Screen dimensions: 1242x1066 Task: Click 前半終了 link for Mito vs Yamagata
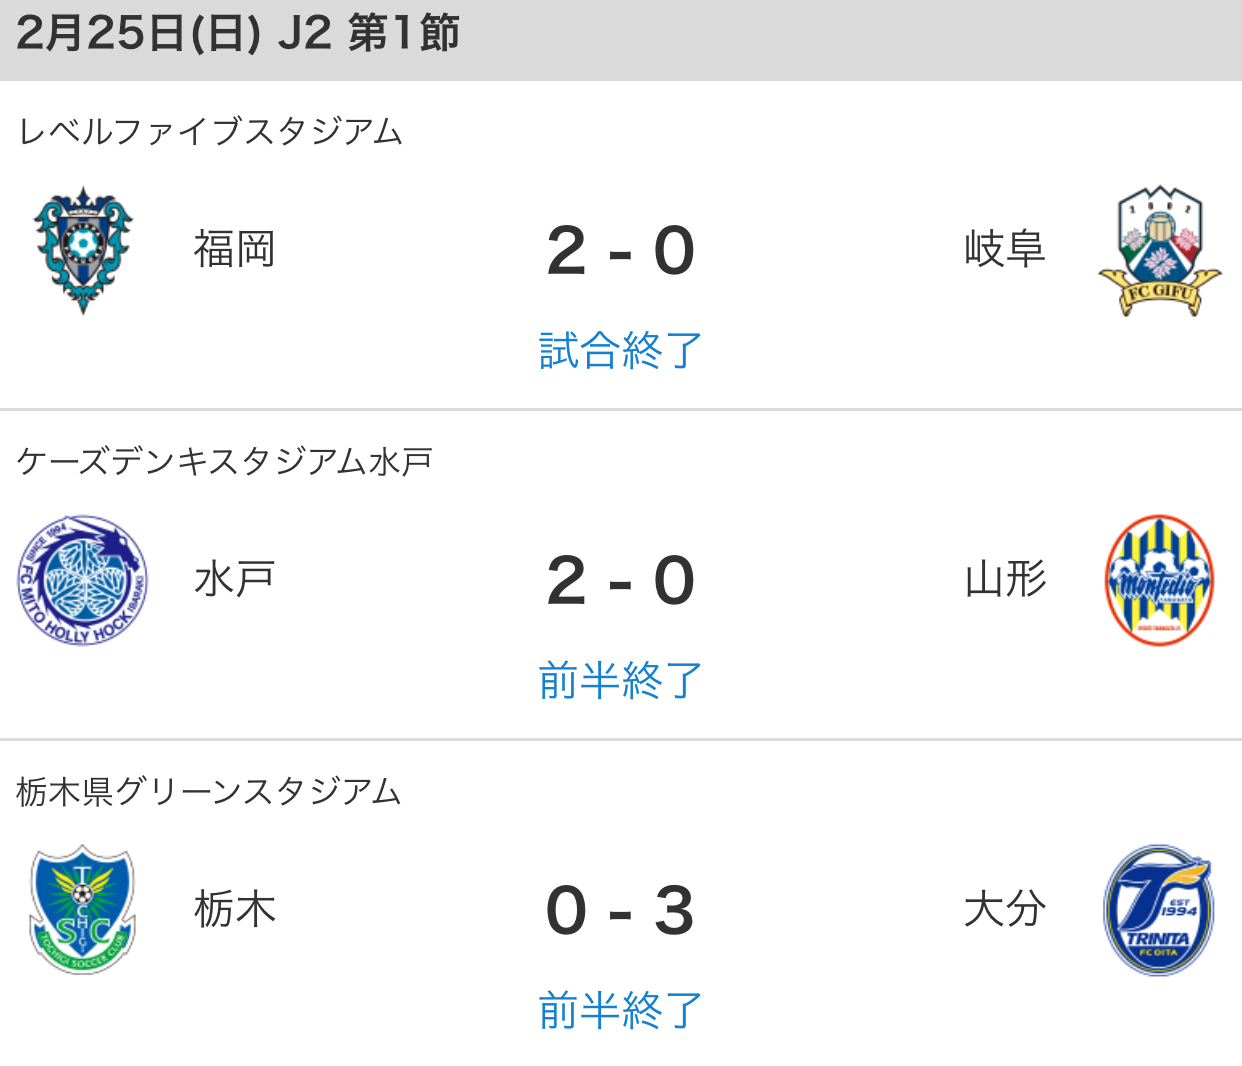[x=620, y=681]
